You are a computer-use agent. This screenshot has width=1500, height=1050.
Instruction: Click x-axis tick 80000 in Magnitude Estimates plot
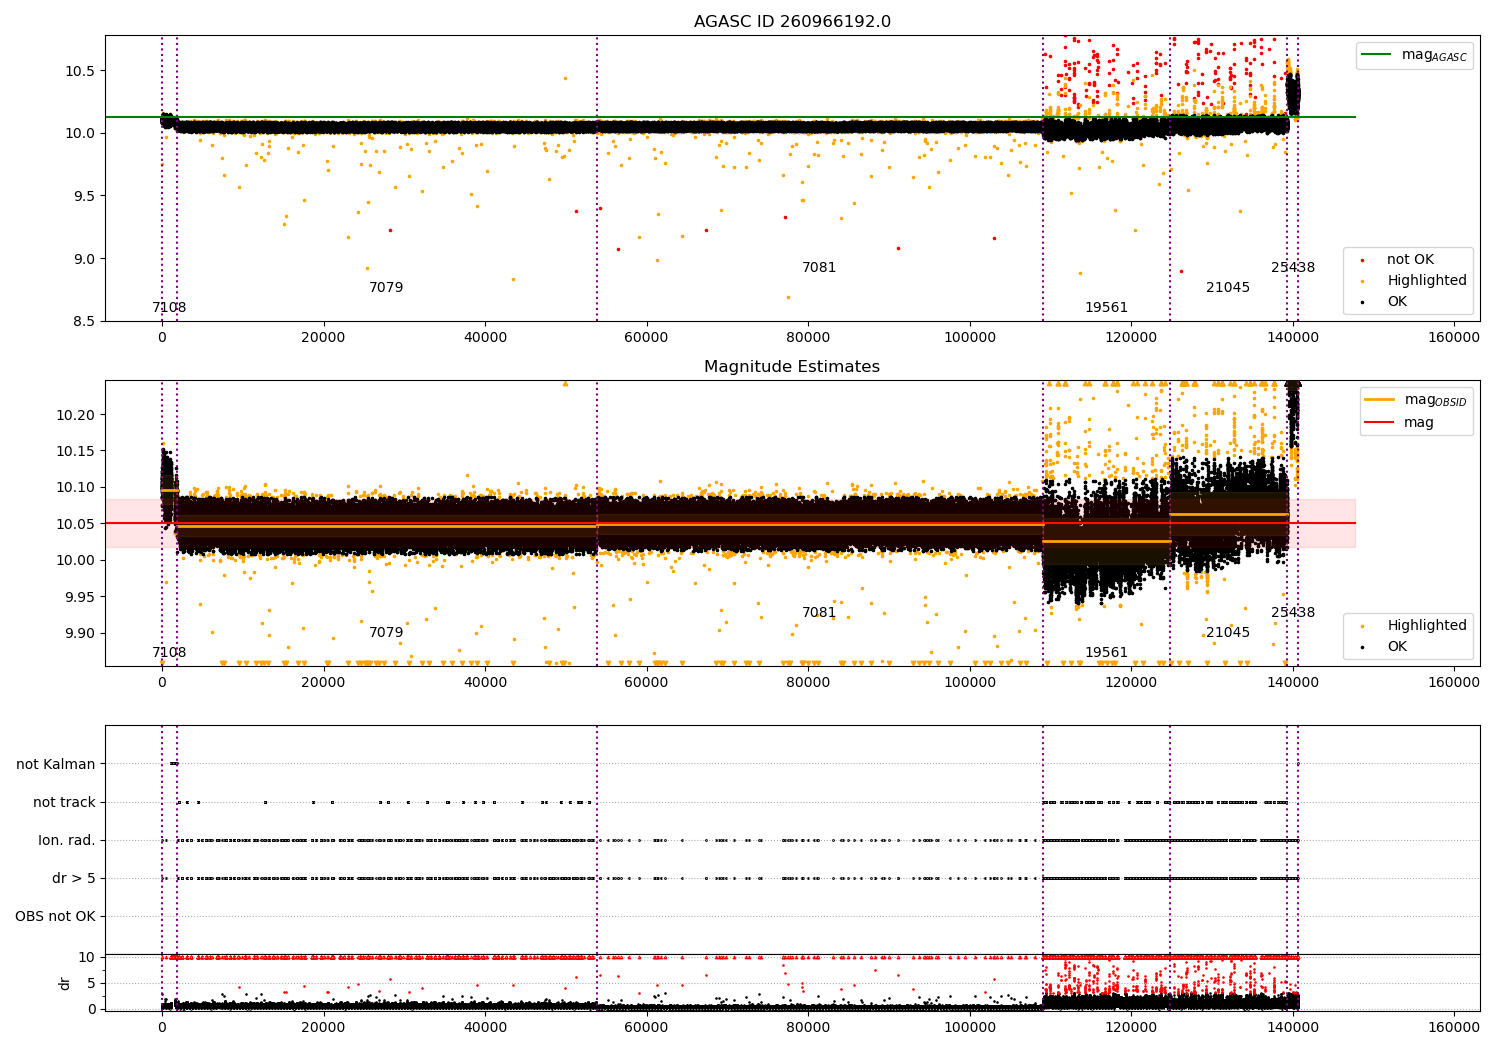pyautogui.click(x=808, y=683)
